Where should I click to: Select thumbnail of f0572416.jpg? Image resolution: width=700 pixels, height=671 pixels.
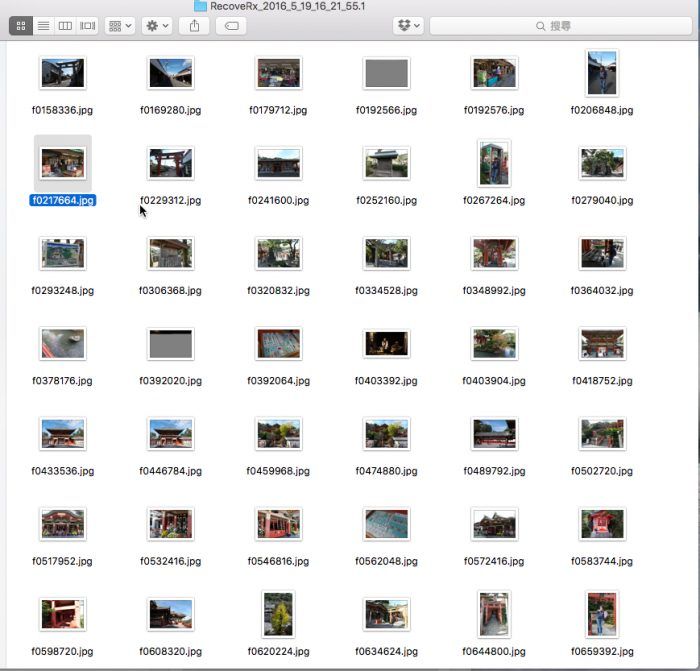coord(494,524)
